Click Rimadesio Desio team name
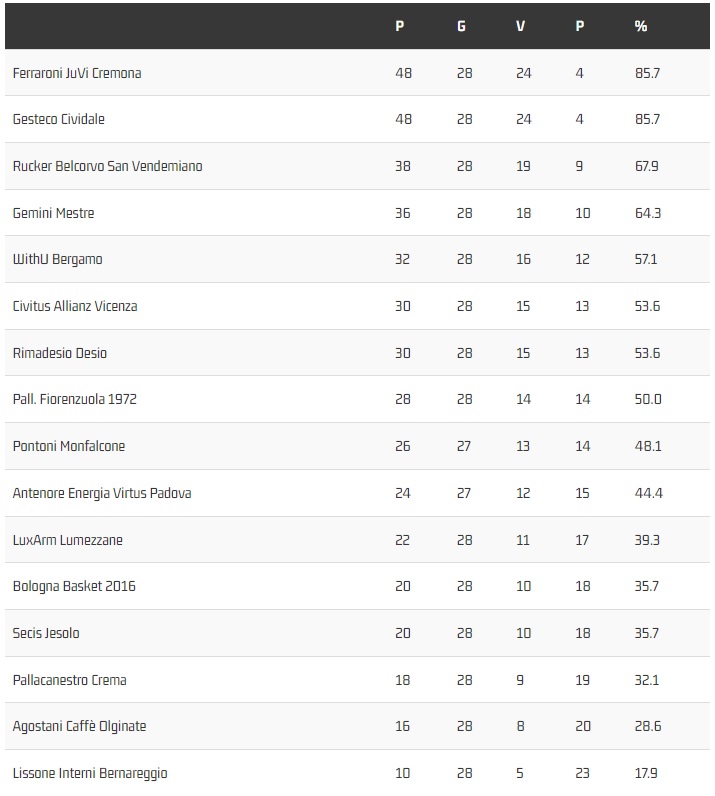 coord(59,353)
